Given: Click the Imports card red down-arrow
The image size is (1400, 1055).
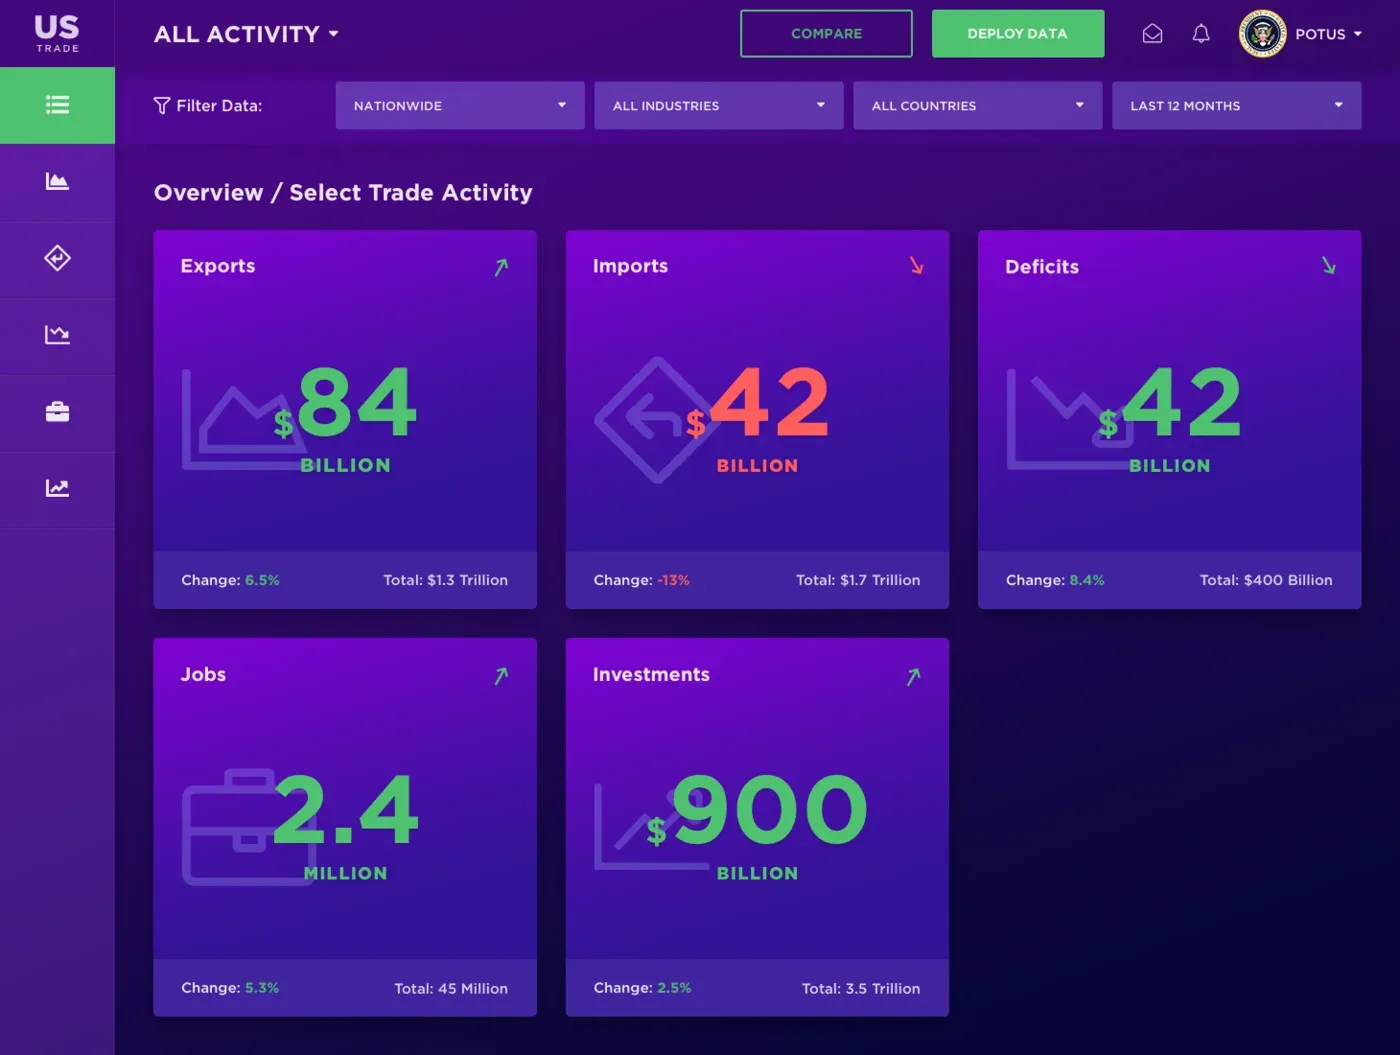Looking at the screenshot, I should [x=916, y=265].
